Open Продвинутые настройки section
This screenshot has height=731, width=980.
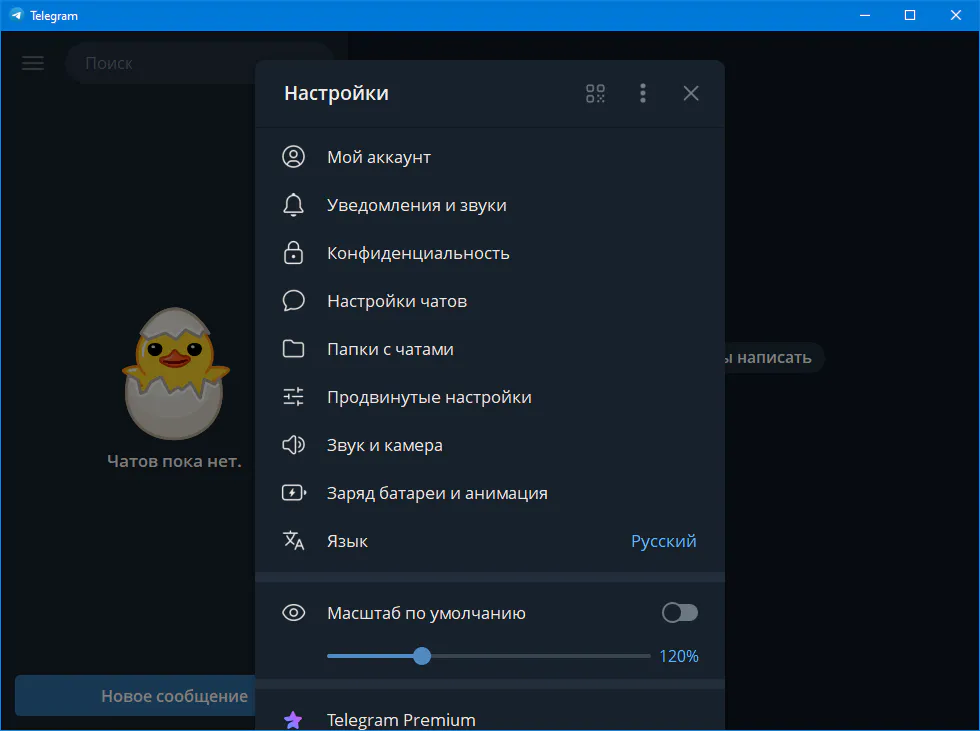coord(490,397)
